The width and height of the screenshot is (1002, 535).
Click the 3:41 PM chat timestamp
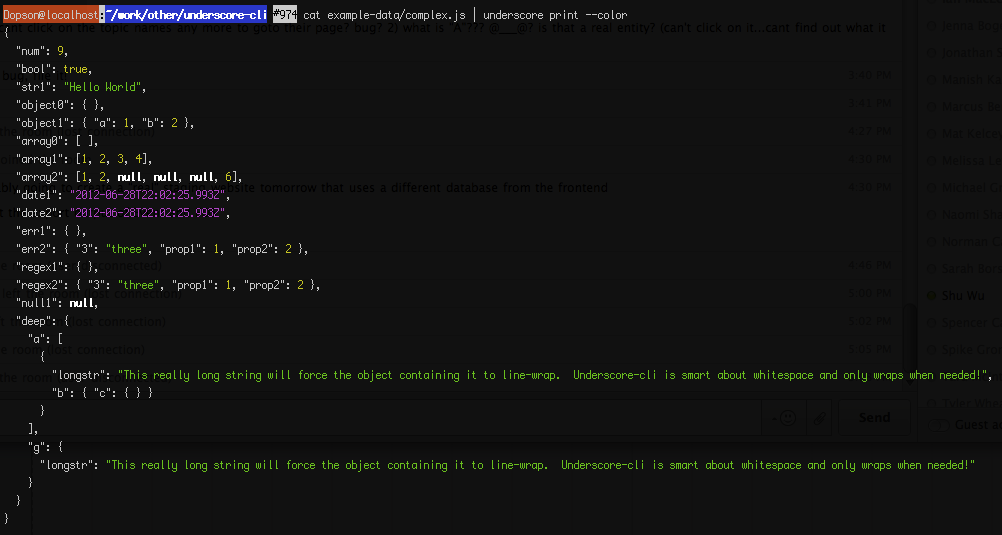pos(869,103)
